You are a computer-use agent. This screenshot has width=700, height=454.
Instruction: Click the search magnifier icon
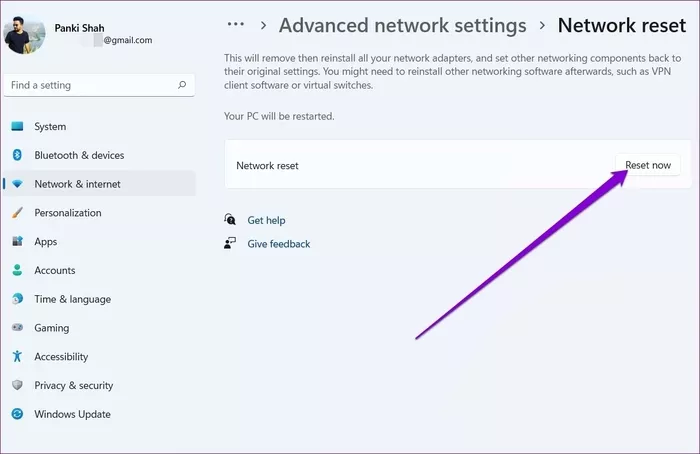[x=182, y=85]
